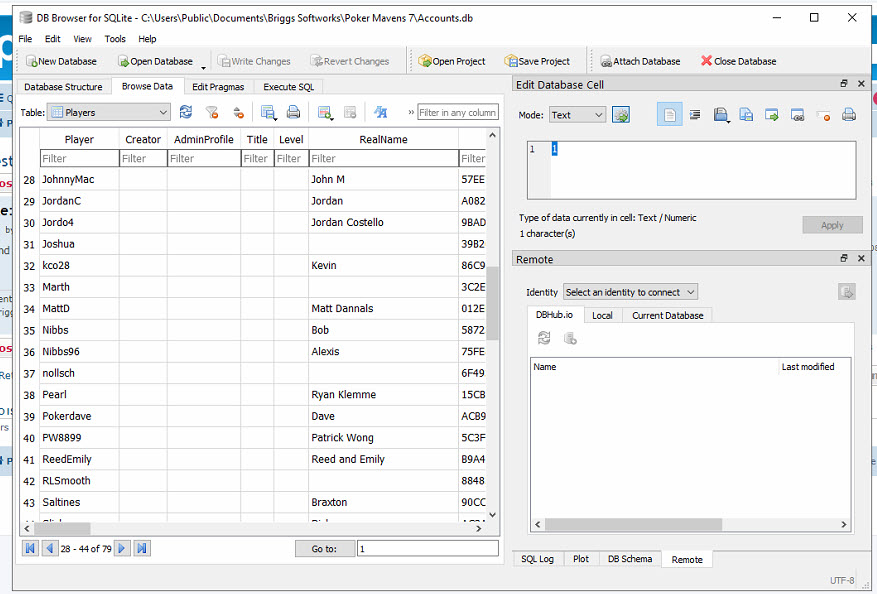Refresh the Players table data
This screenshot has height=594, width=877.
(186, 113)
